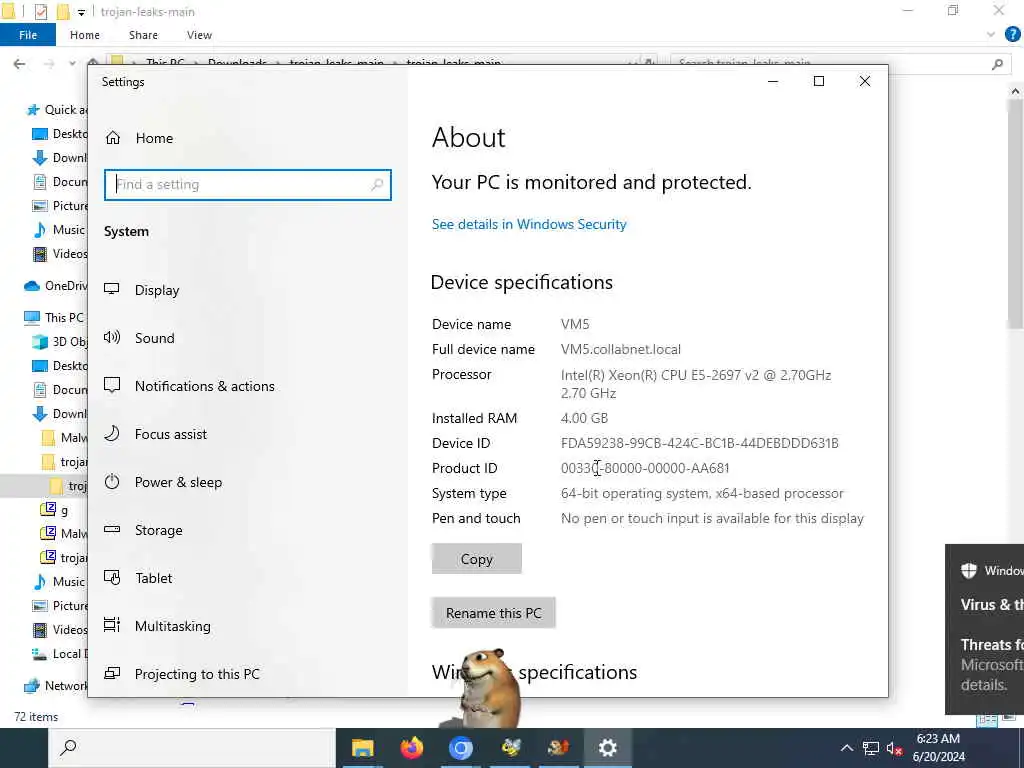Open Quick Access Toolbar customize dropdown arrow
The width and height of the screenshot is (1024, 768).
(81, 12)
